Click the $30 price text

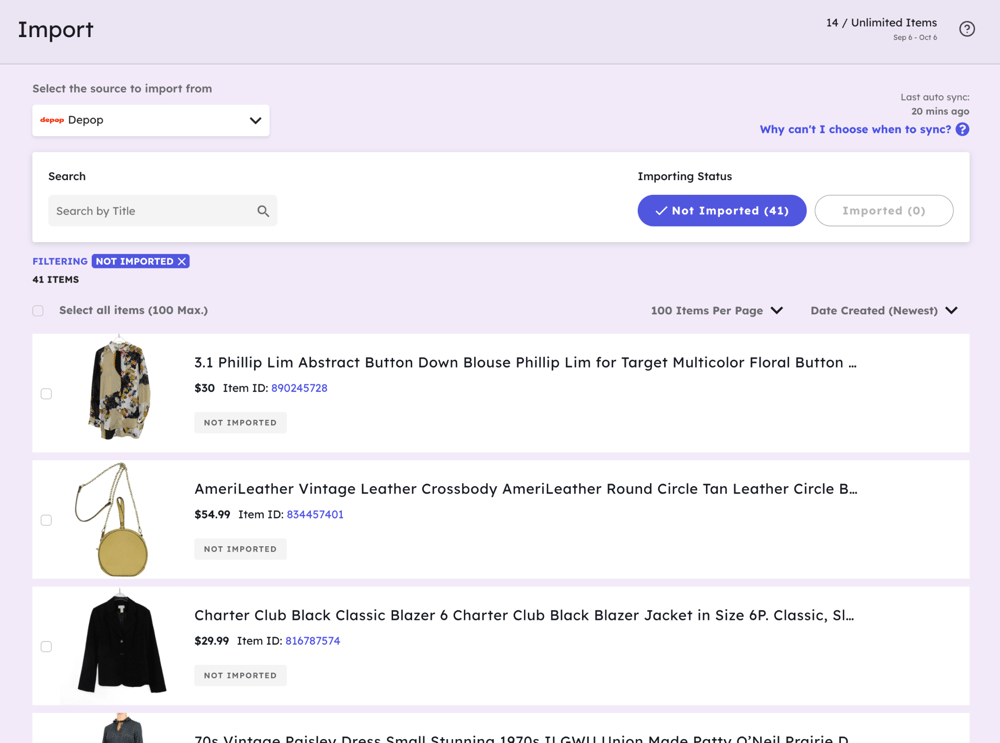point(205,388)
